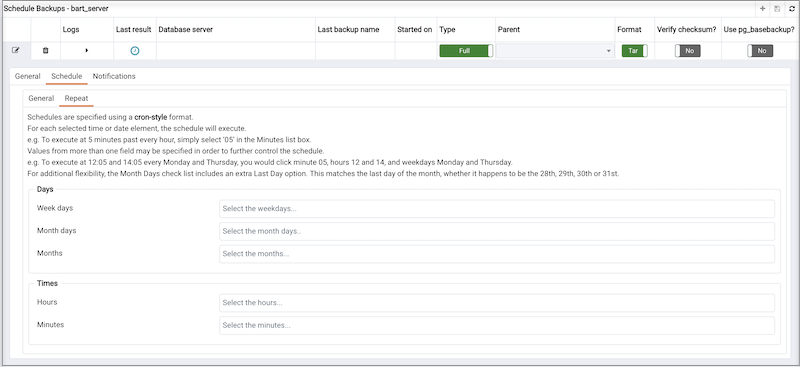Click the save icon in the title bar
This screenshot has height=367, width=800.
pos(777,9)
